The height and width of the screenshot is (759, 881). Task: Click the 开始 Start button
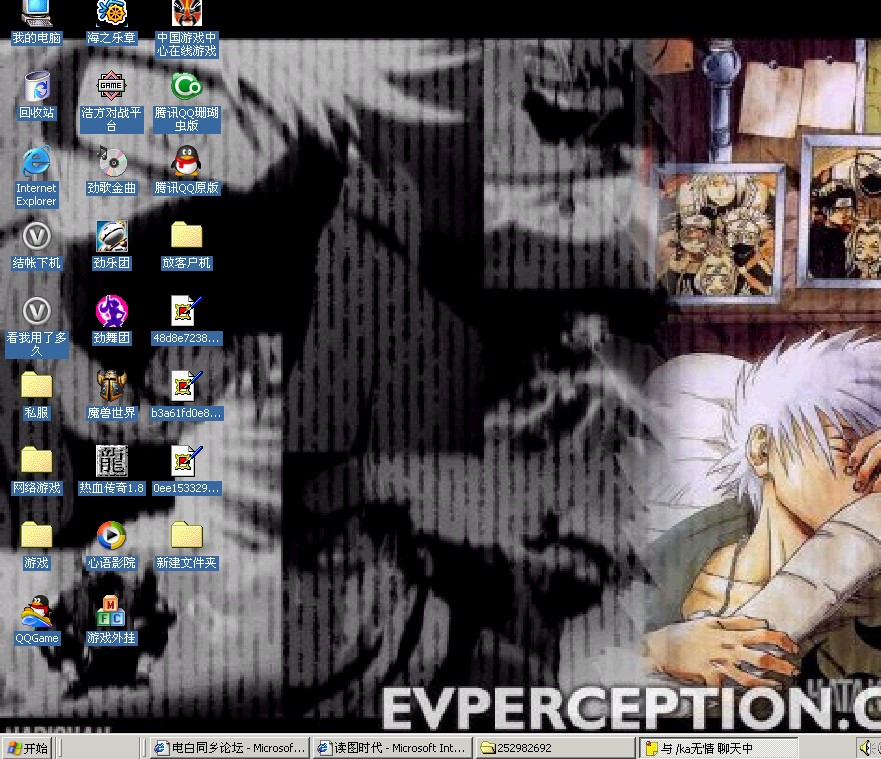(27, 748)
